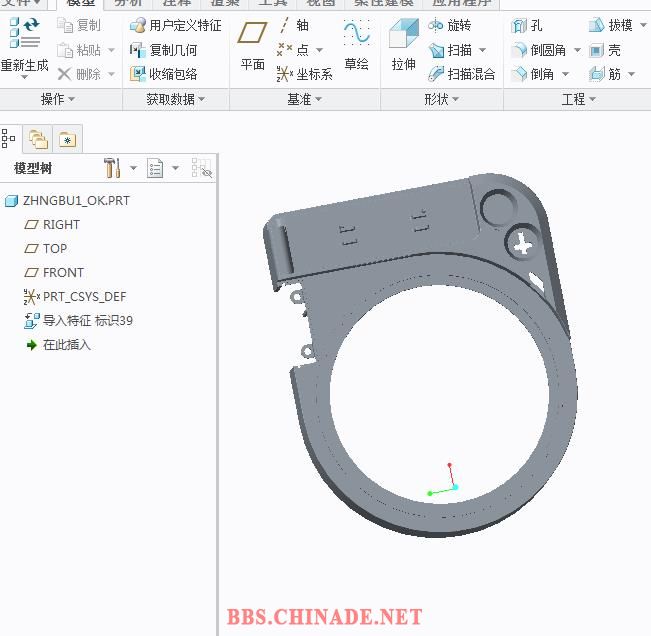The image size is (651, 636).
Task: Click the Copy (复制) icon
Action: click(65, 25)
